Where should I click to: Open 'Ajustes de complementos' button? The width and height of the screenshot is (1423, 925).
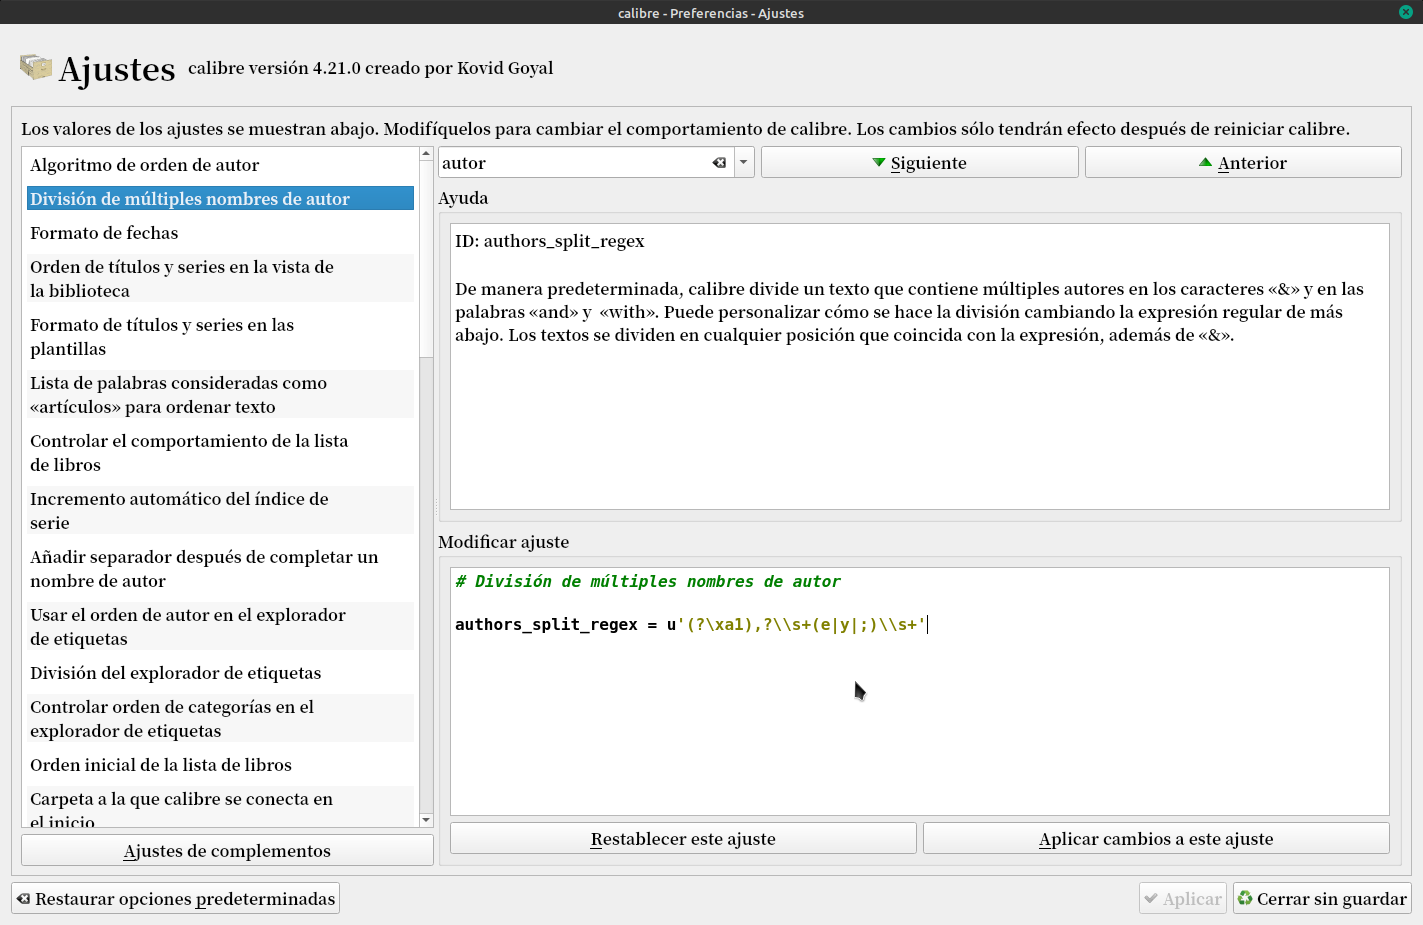pos(227,851)
